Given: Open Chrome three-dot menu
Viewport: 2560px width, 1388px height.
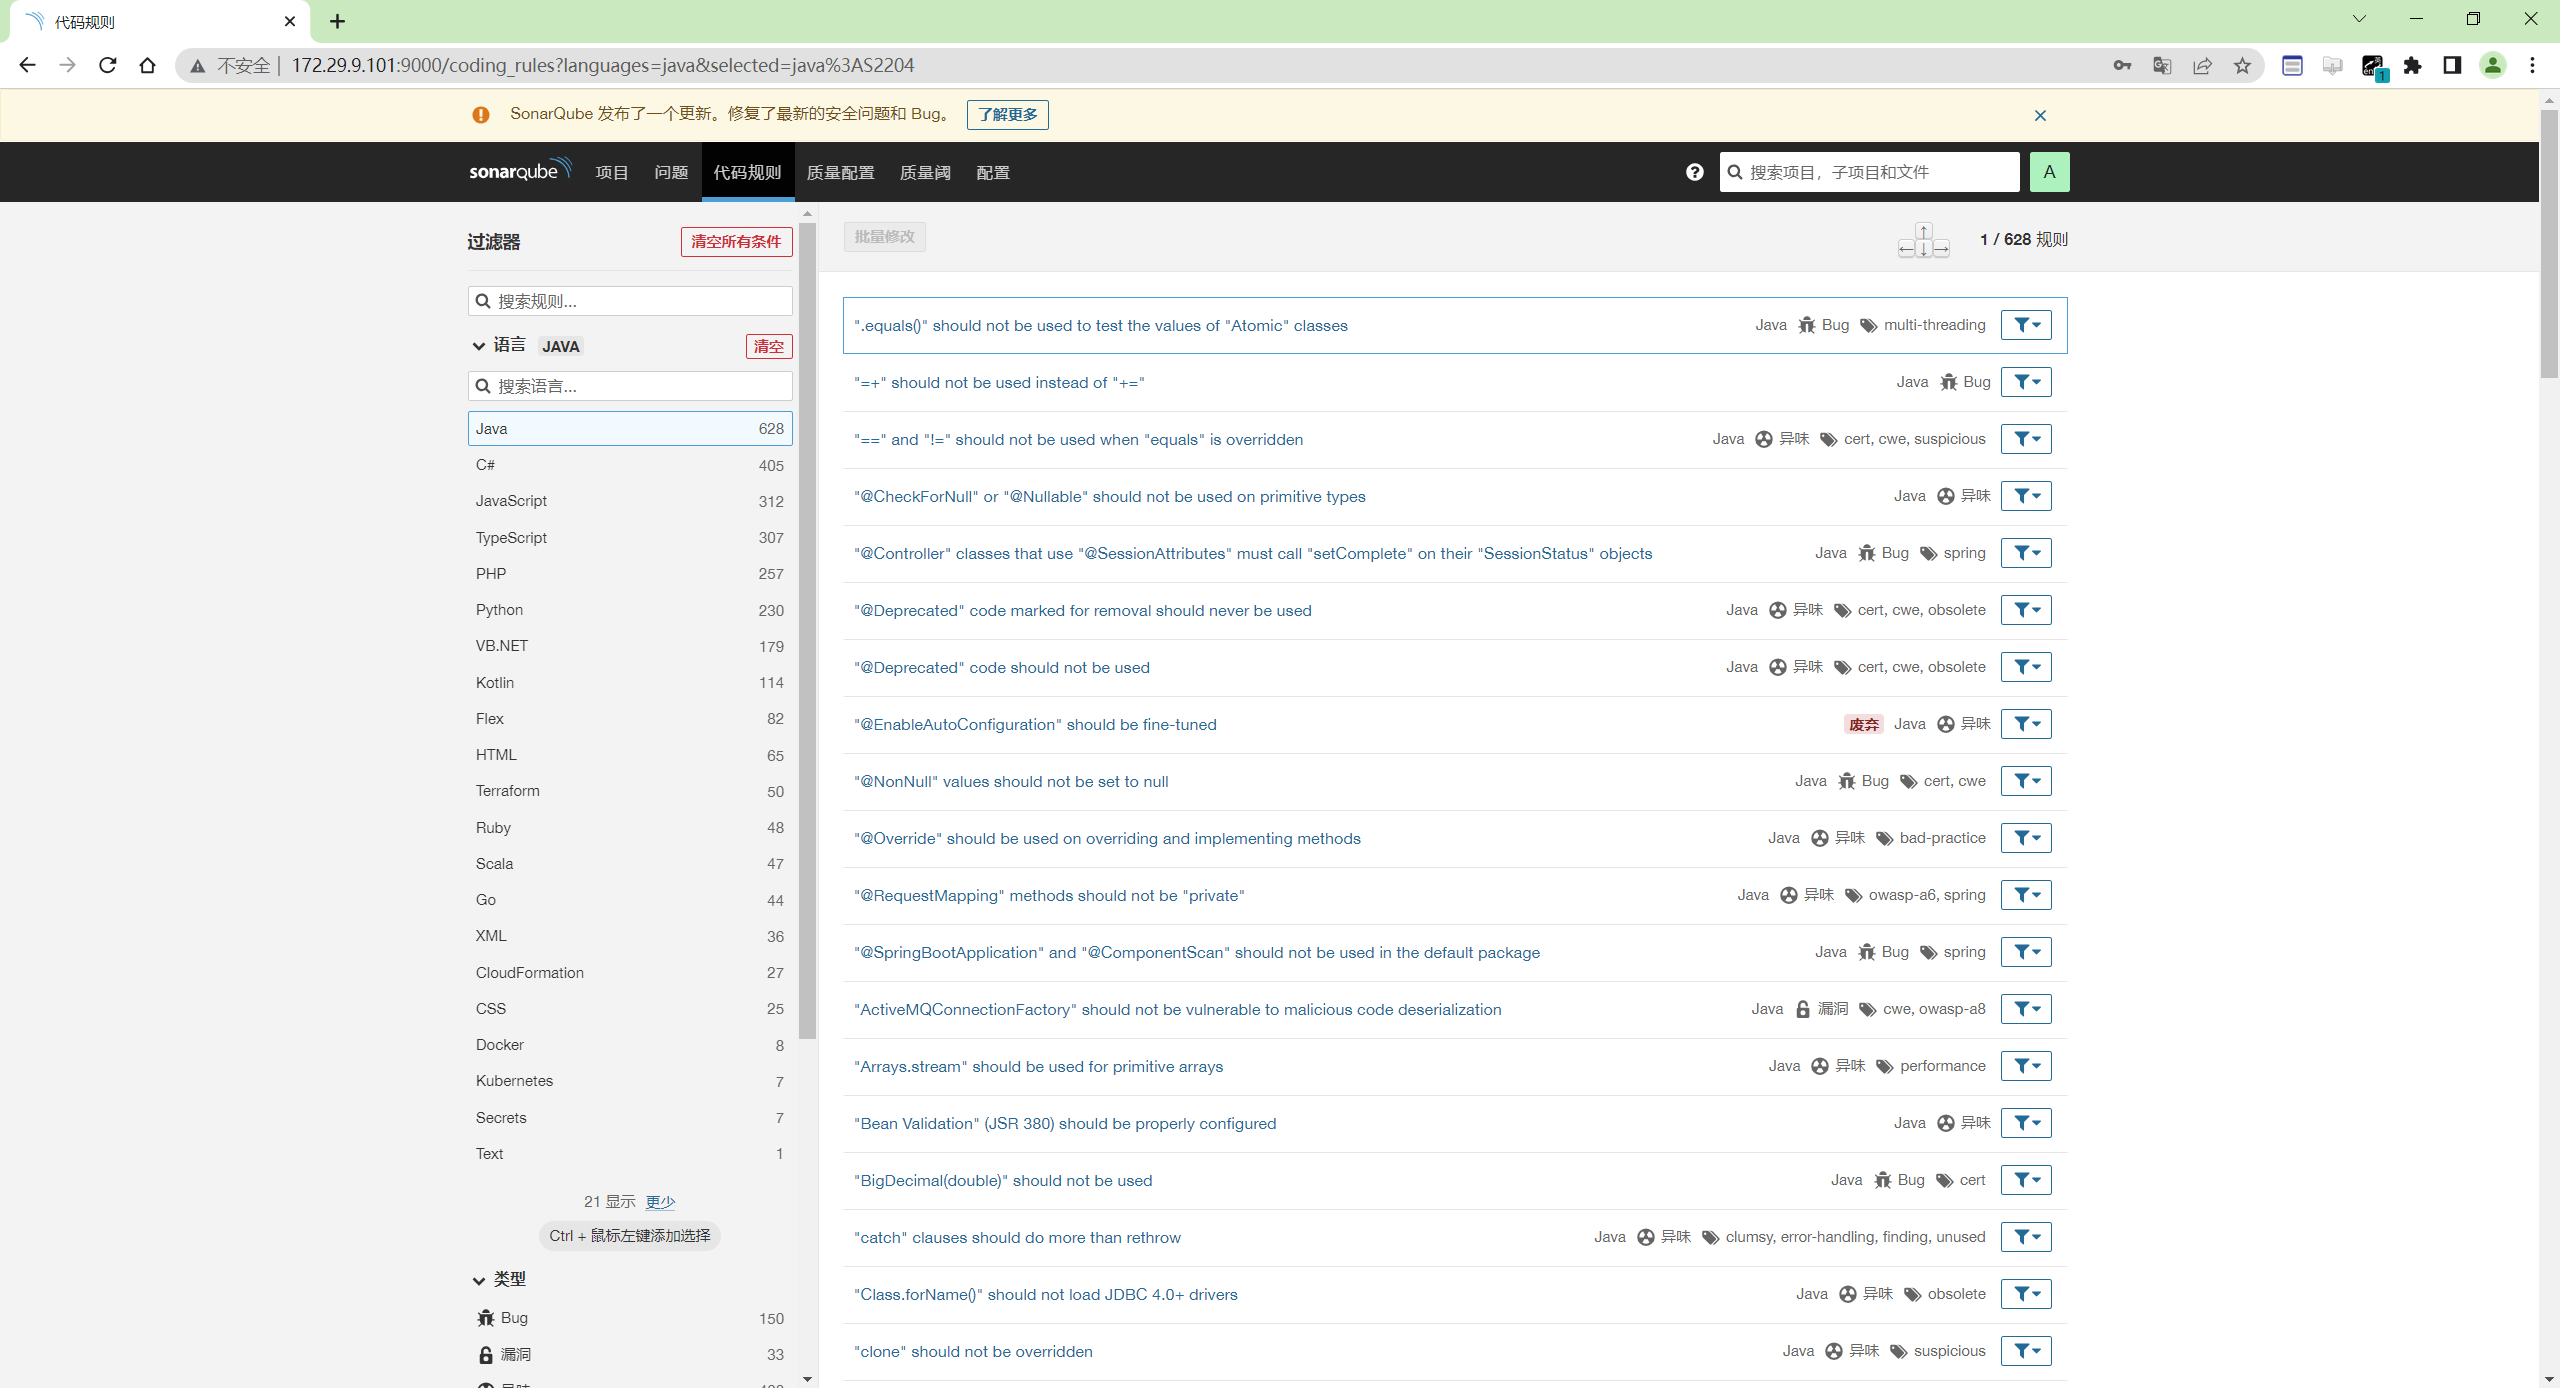Looking at the screenshot, I should pos(2532,65).
